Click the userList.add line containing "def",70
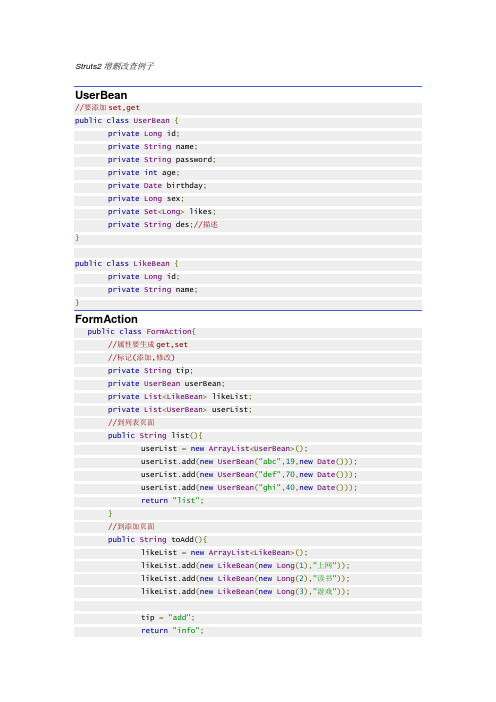496x702 pixels. tap(249, 474)
